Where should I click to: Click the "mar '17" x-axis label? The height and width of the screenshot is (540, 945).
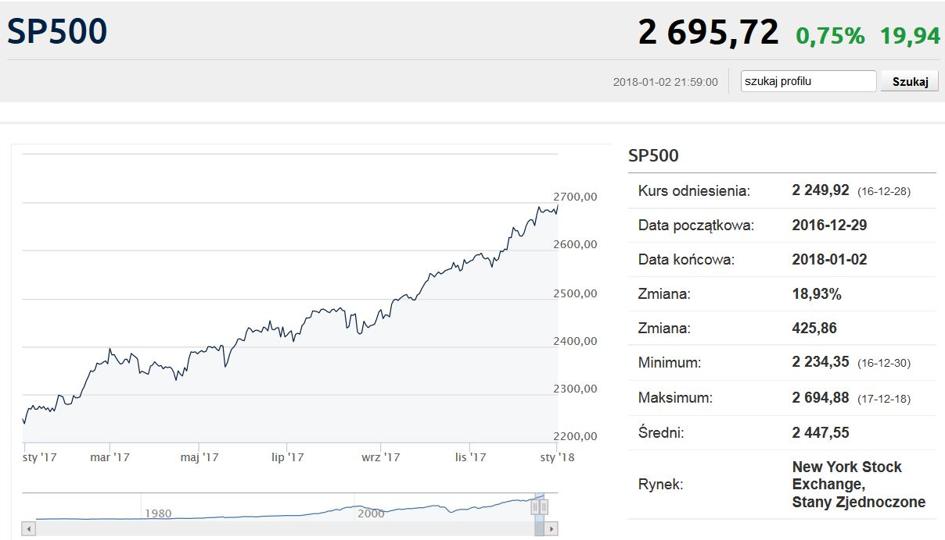click(x=110, y=457)
